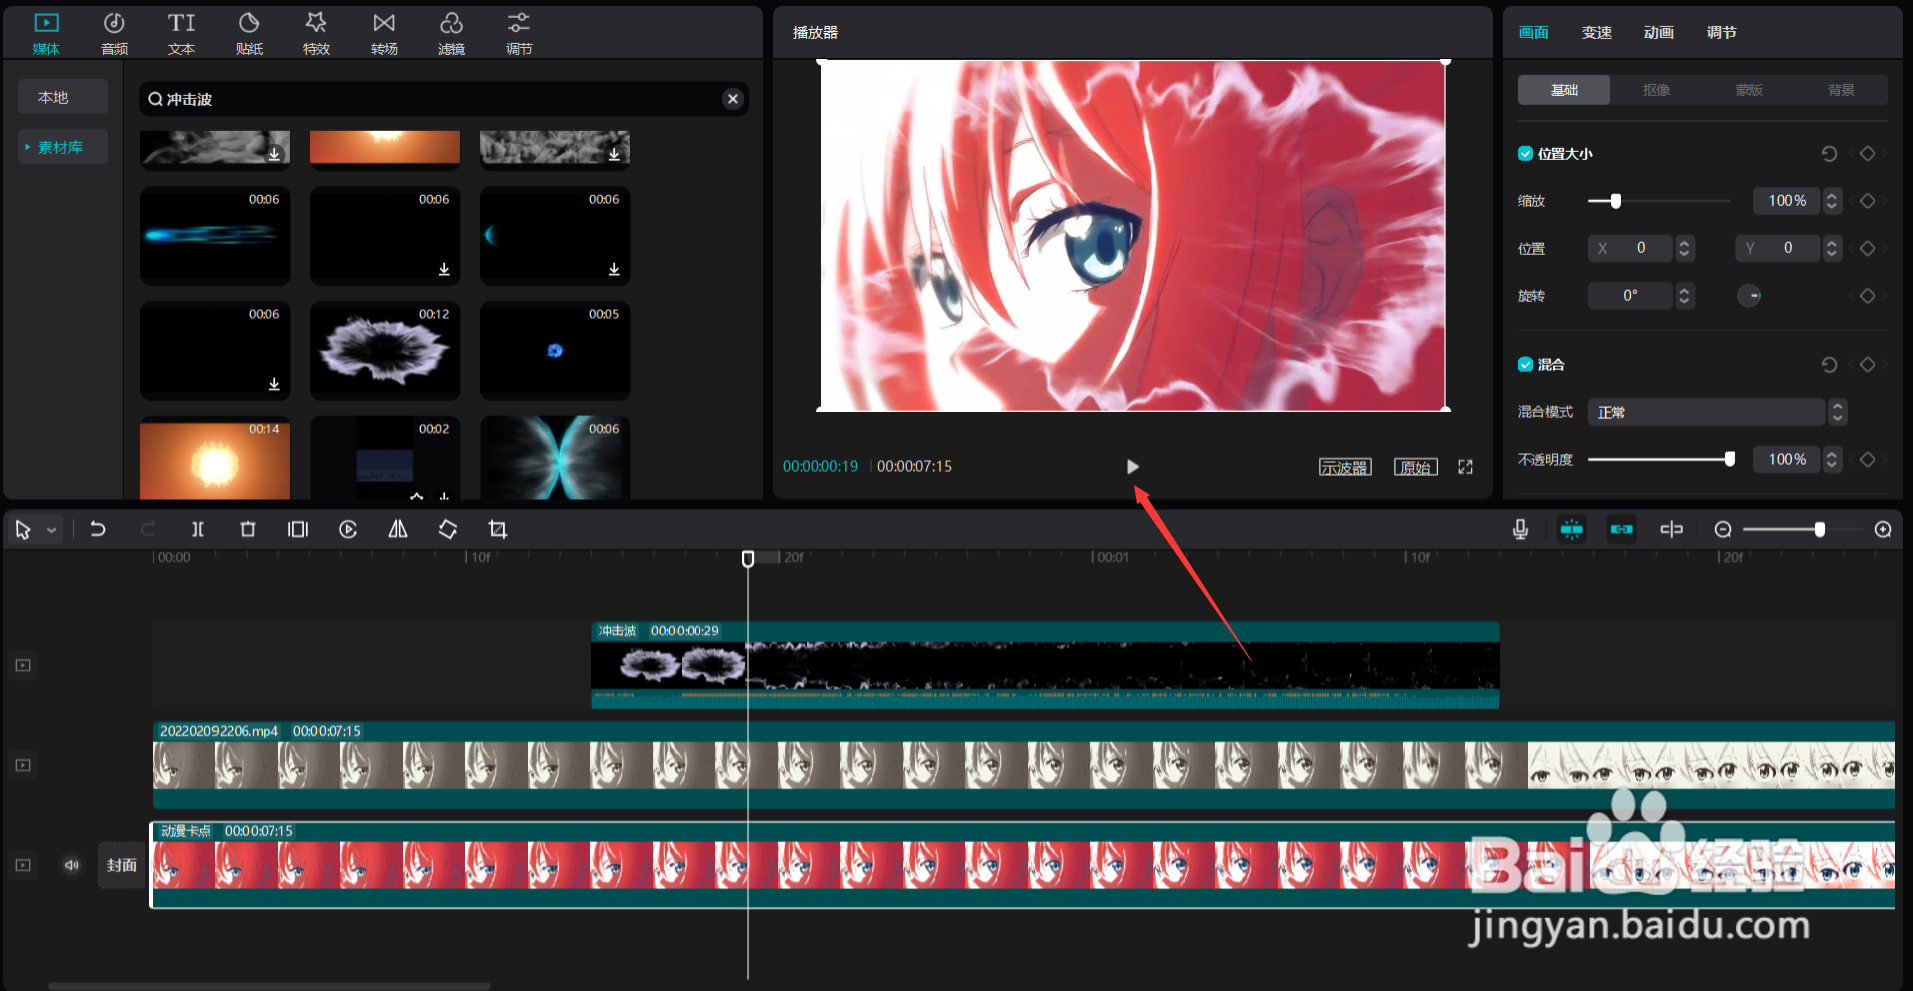Crop the selected clip
This screenshot has width=1913, height=991.
point(498,529)
